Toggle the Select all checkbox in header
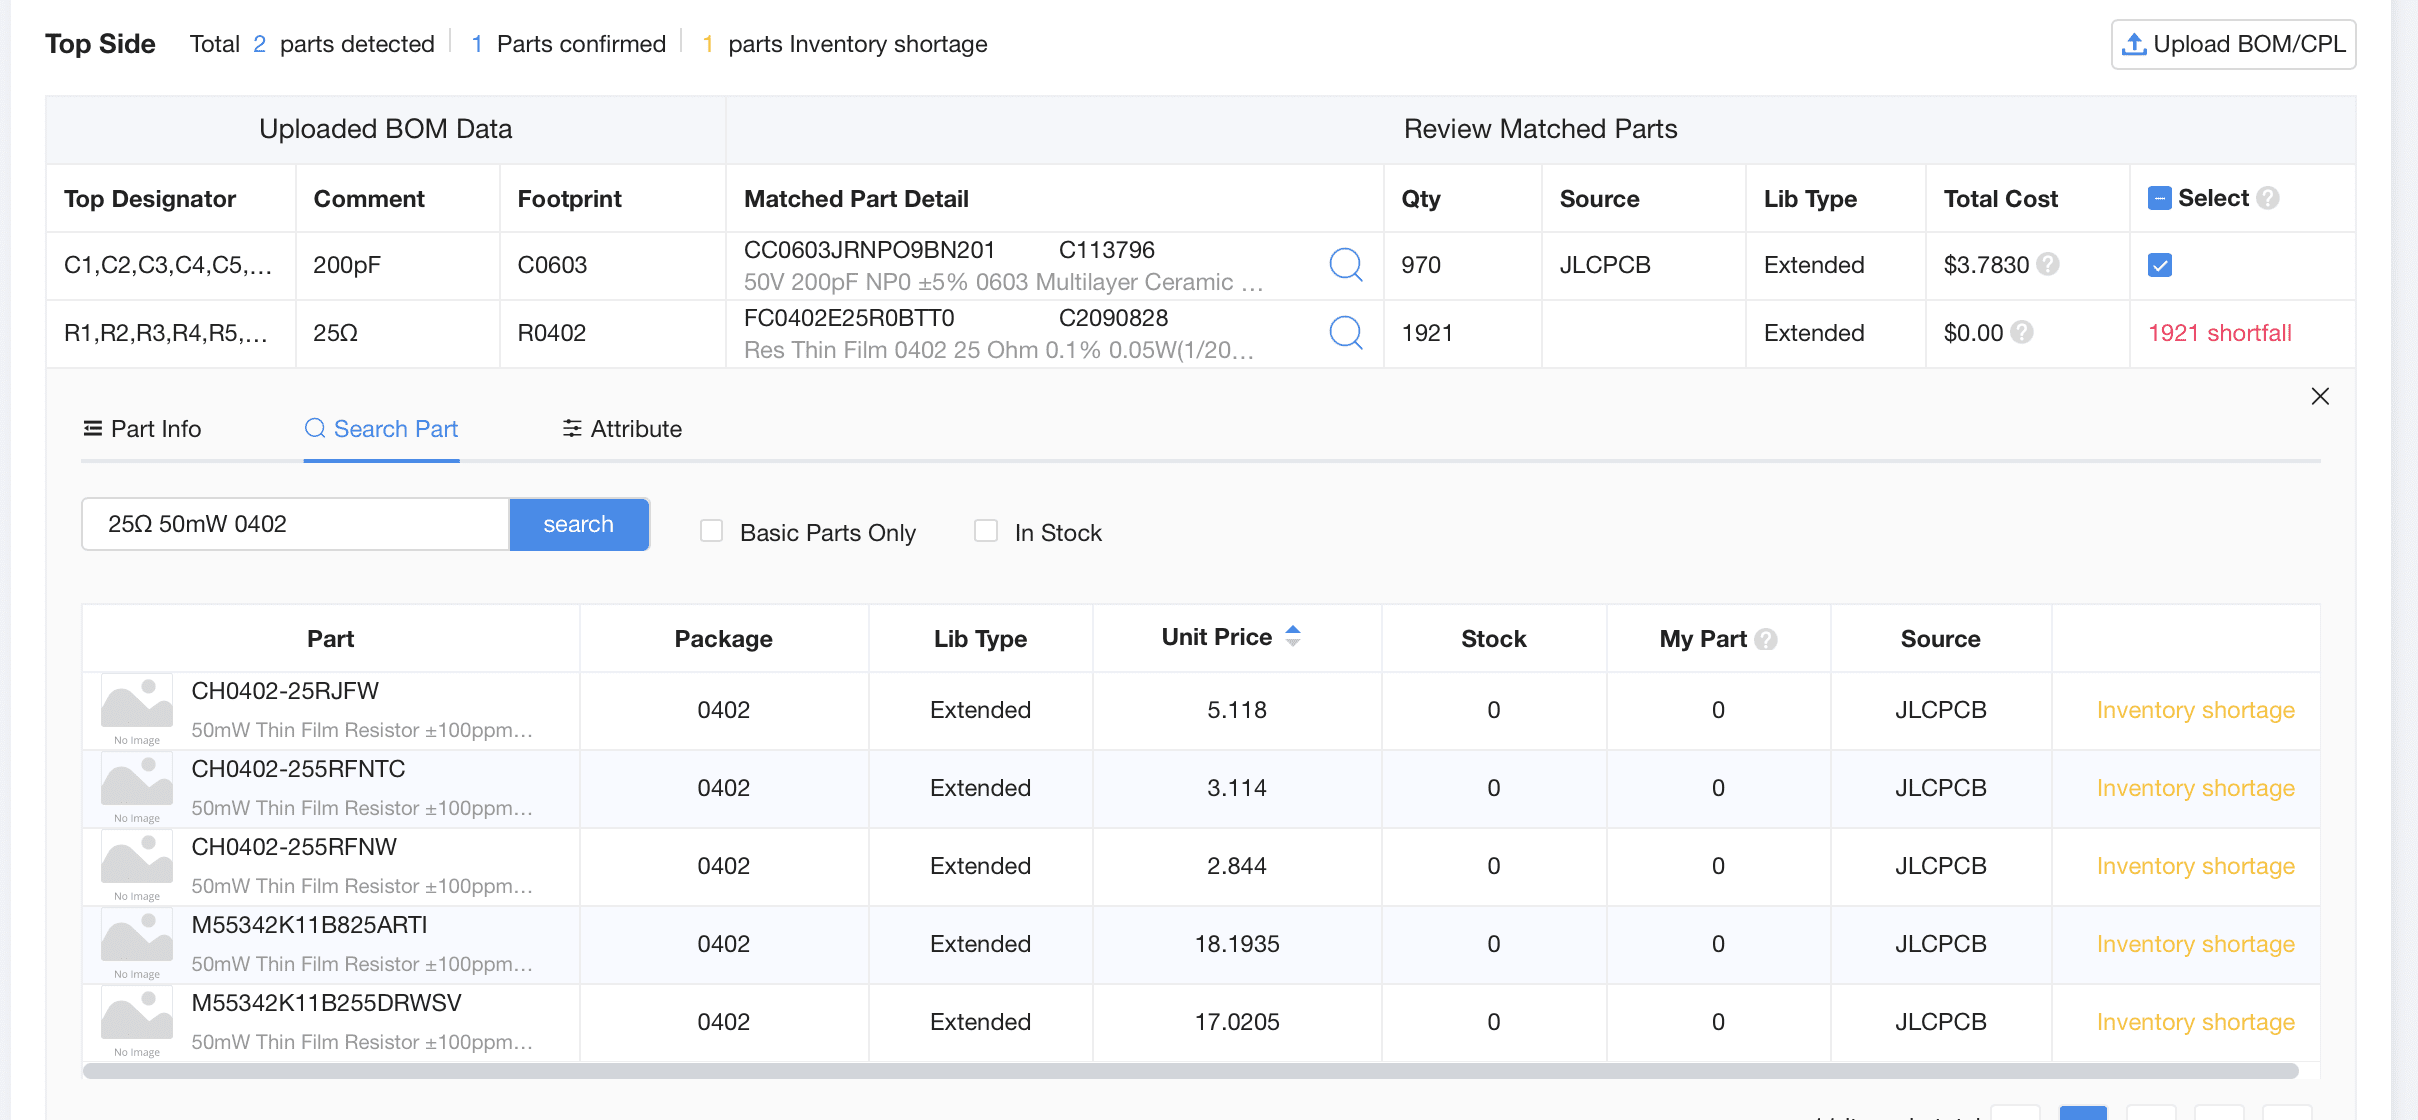The image size is (2418, 1120). [x=2159, y=198]
